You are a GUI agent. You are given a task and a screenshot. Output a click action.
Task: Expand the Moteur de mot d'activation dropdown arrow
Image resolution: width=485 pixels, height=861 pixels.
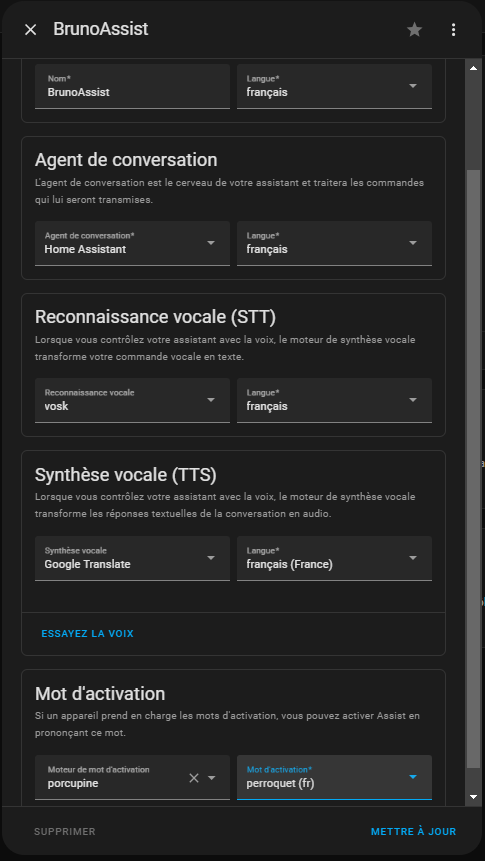pyautogui.click(x=211, y=778)
